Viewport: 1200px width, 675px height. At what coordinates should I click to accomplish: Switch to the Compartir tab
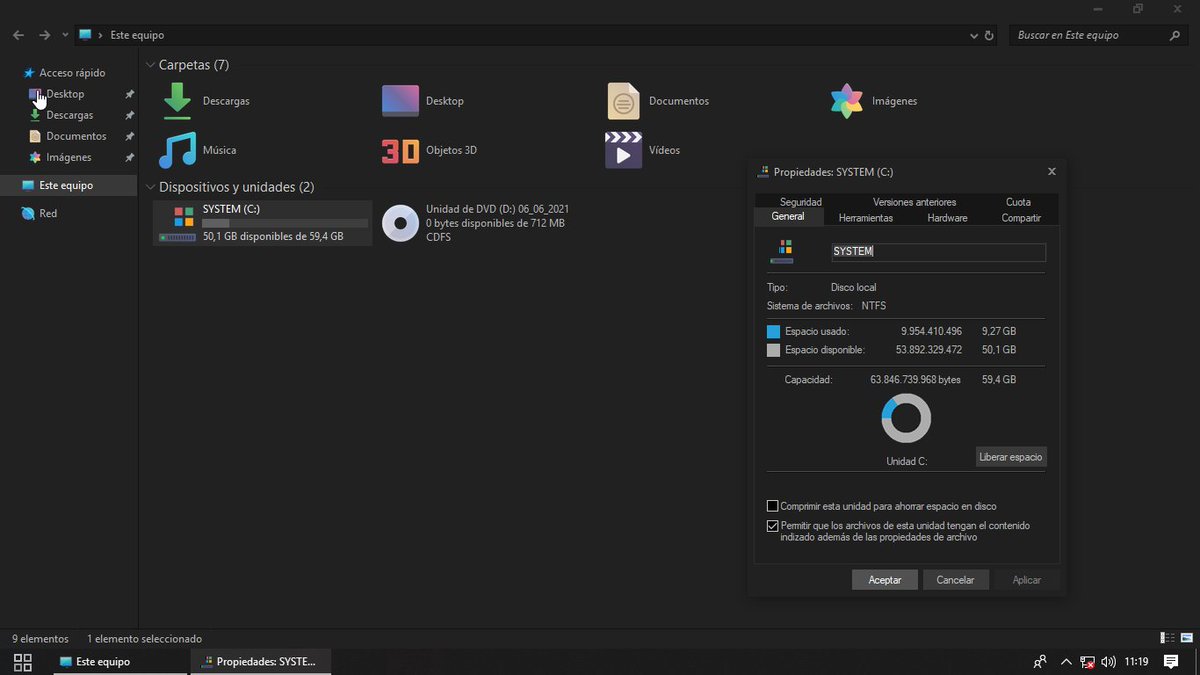click(x=1021, y=217)
